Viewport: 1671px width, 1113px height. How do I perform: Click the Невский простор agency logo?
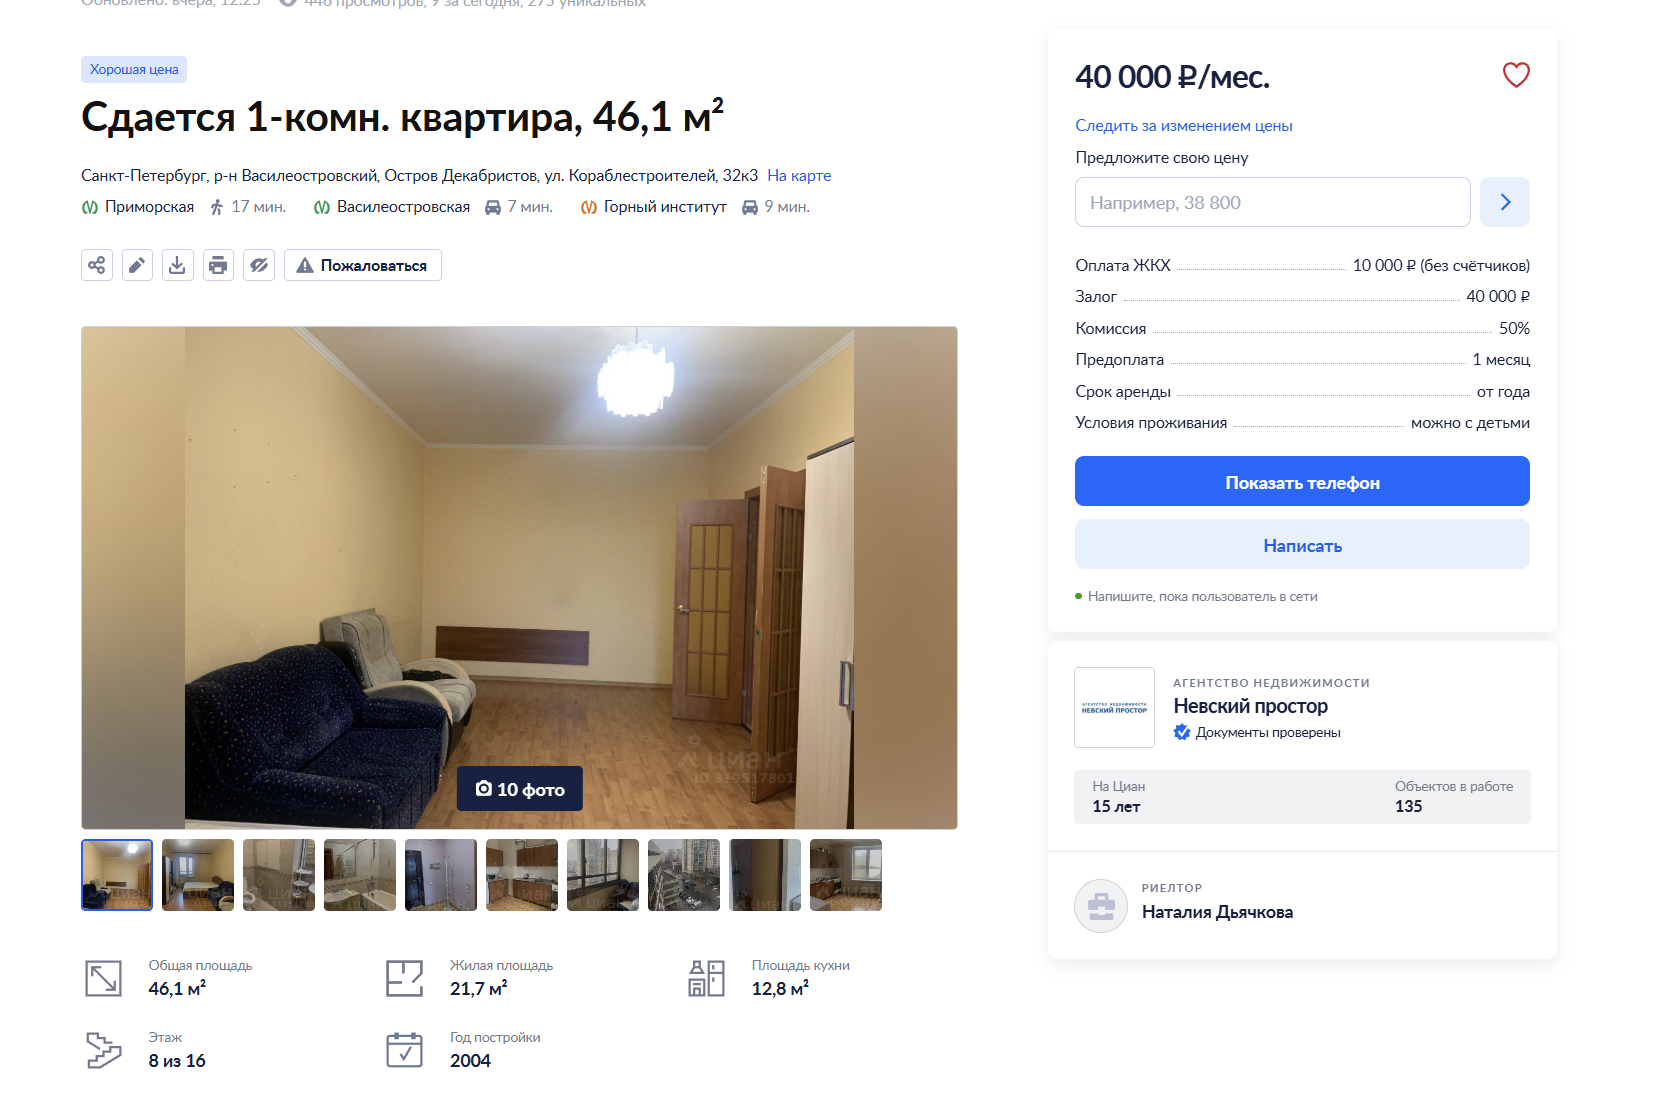[x=1114, y=707]
